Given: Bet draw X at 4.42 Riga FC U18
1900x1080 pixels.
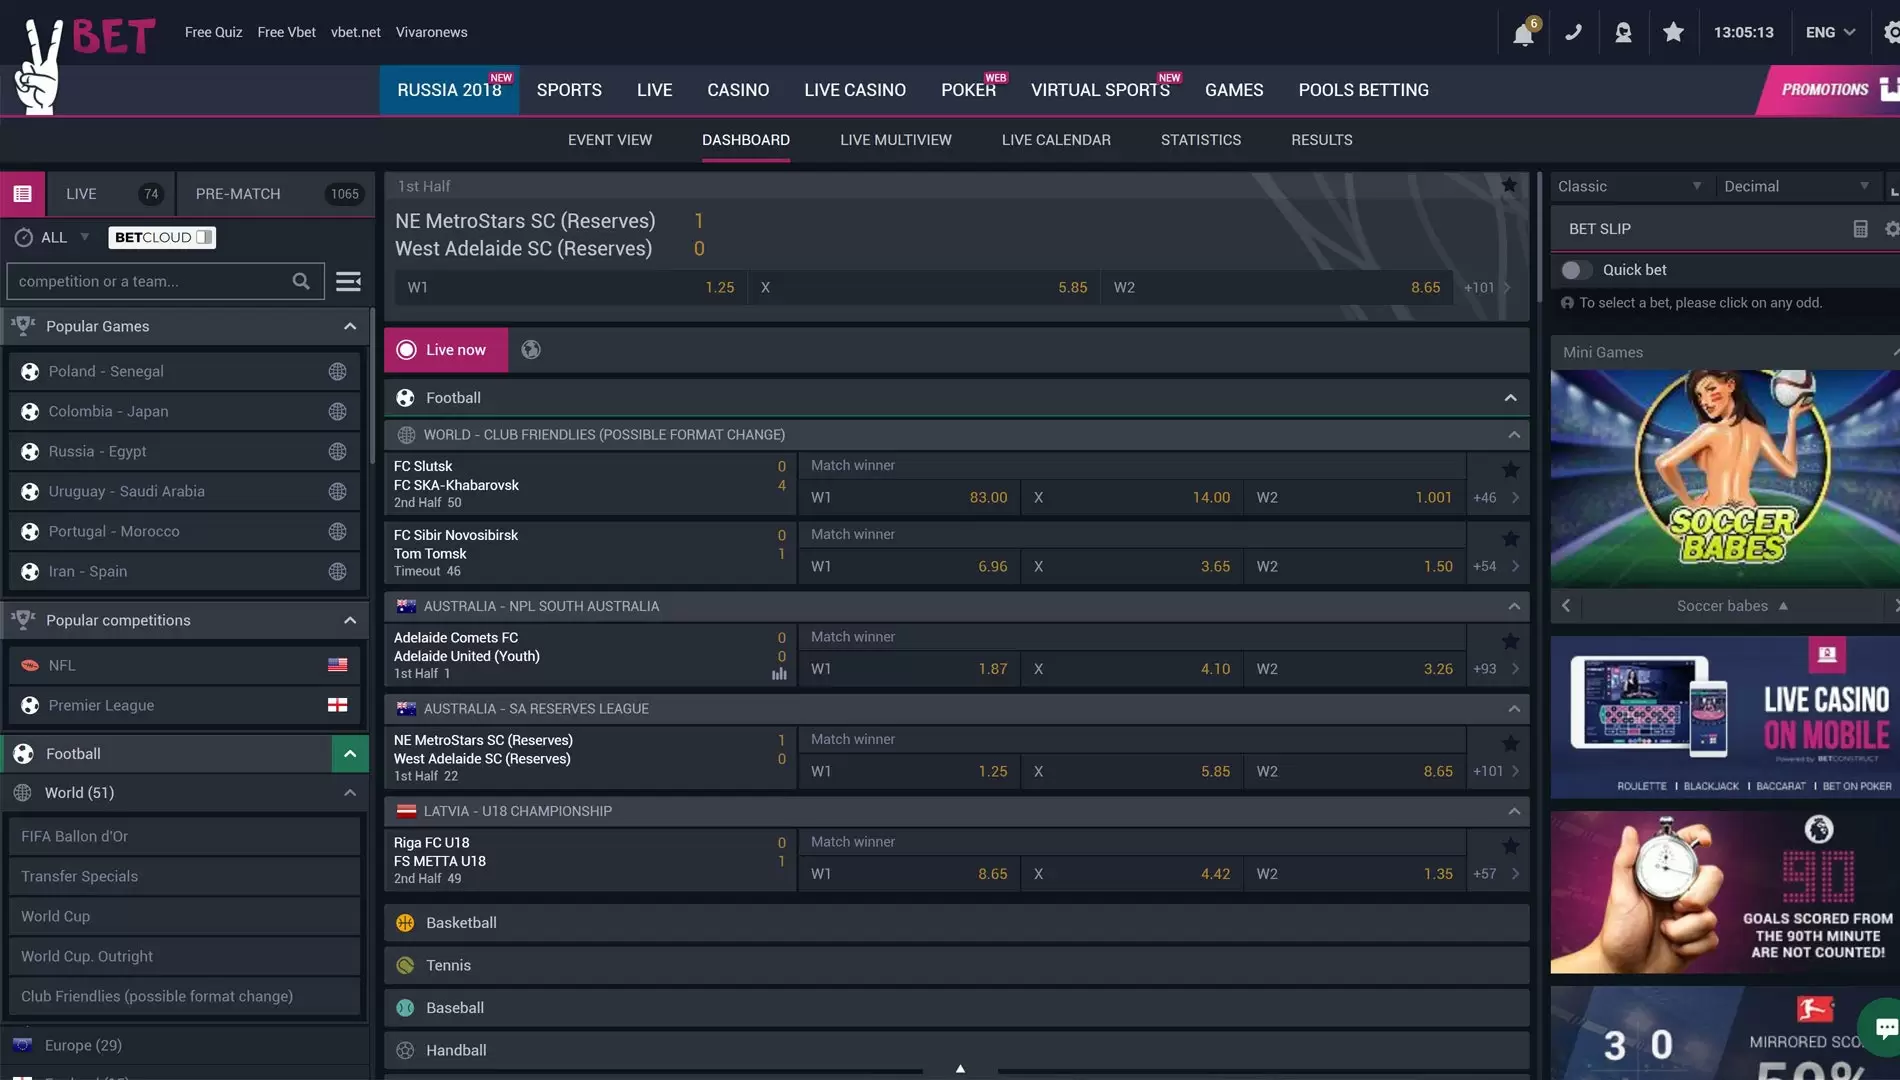Looking at the screenshot, I should (1132, 874).
